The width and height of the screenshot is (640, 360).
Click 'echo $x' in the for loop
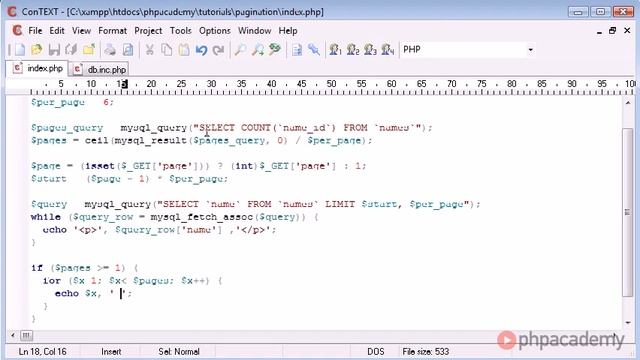click(x=76, y=293)
